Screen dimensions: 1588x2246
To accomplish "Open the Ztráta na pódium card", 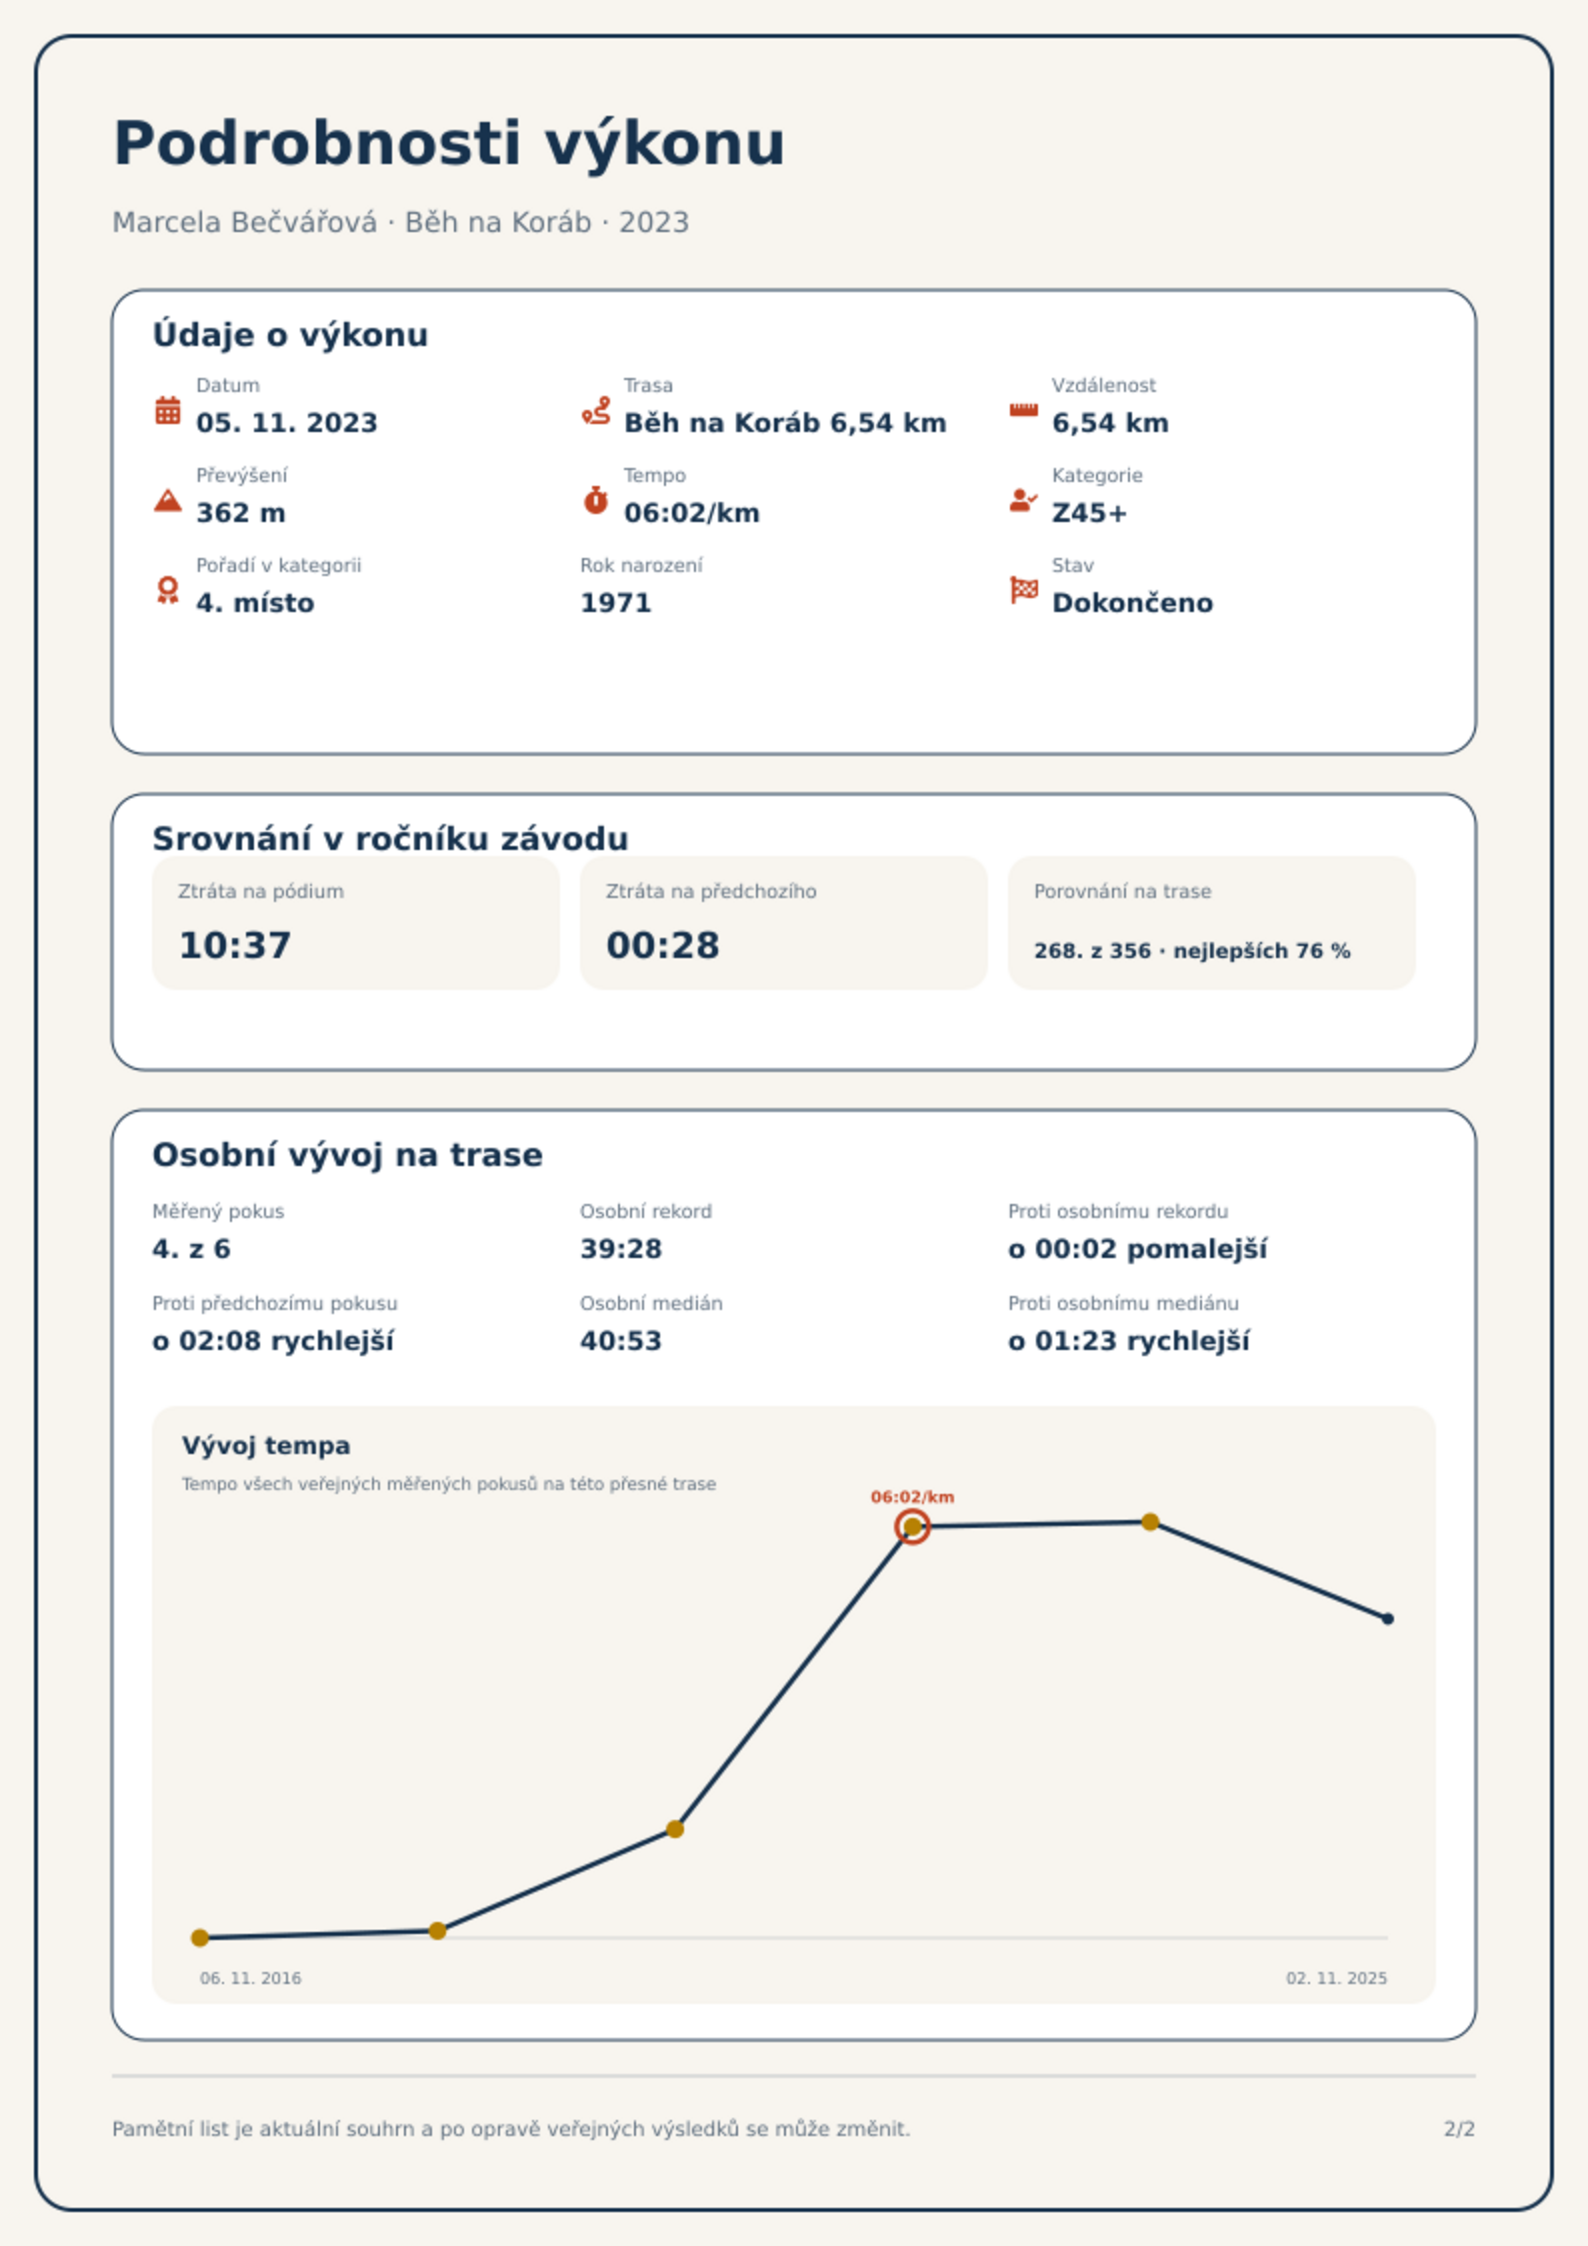I will coord(356,923).
